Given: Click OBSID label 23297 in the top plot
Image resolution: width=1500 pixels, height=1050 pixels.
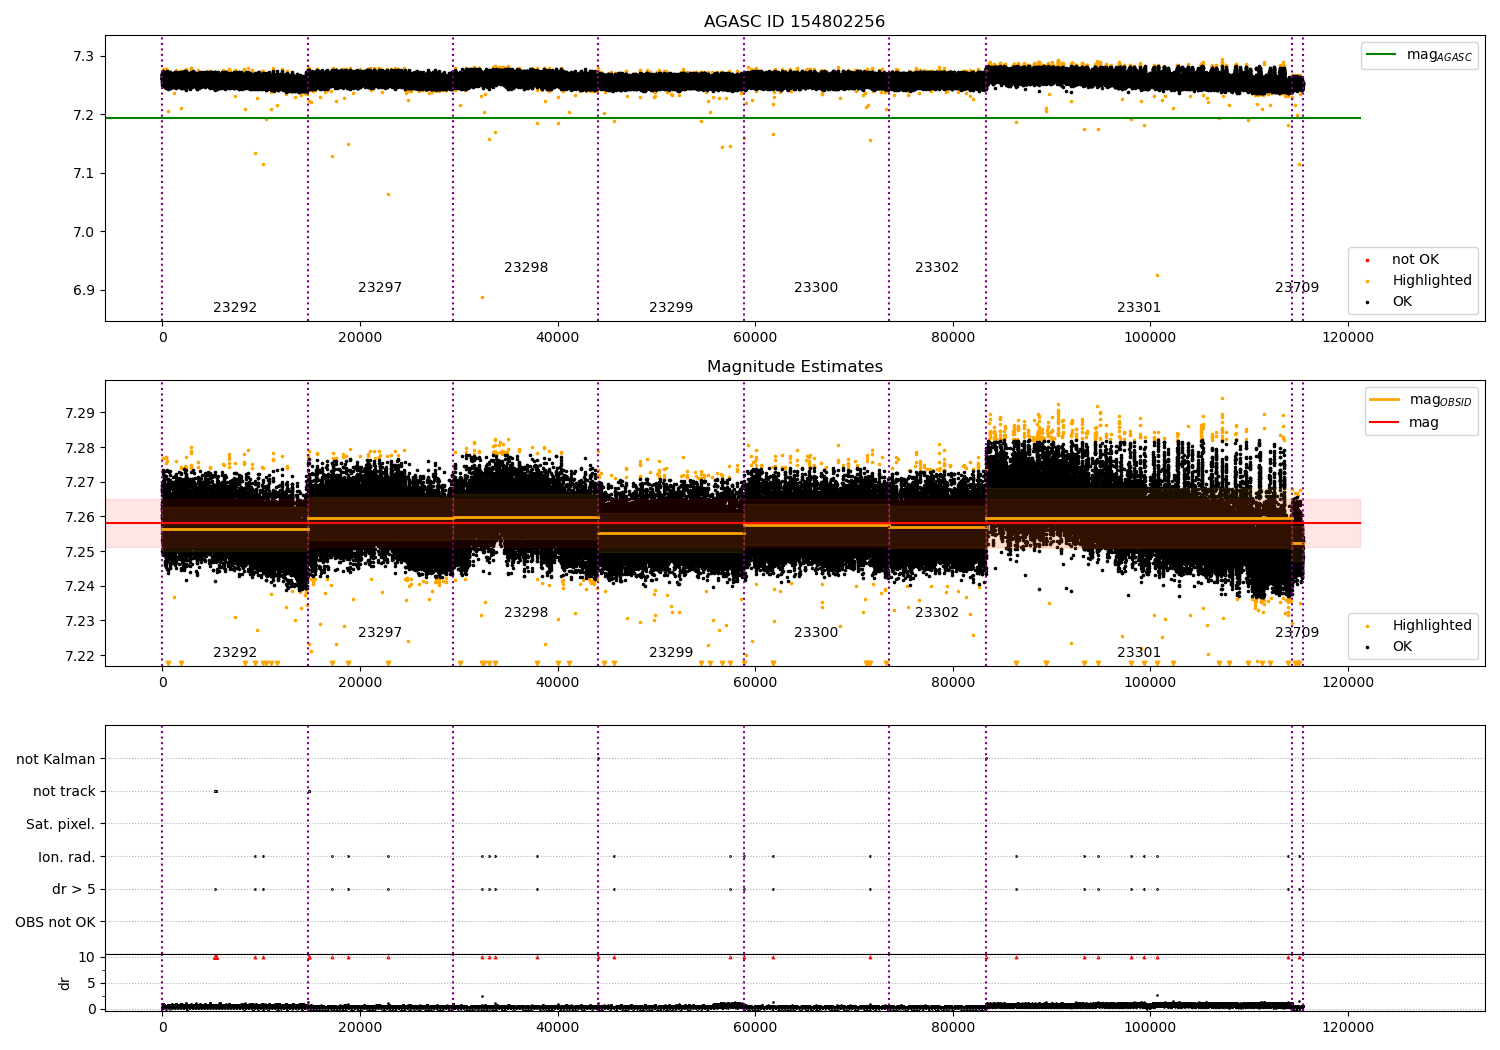Looking at the screenshot, I should [380, 288].
